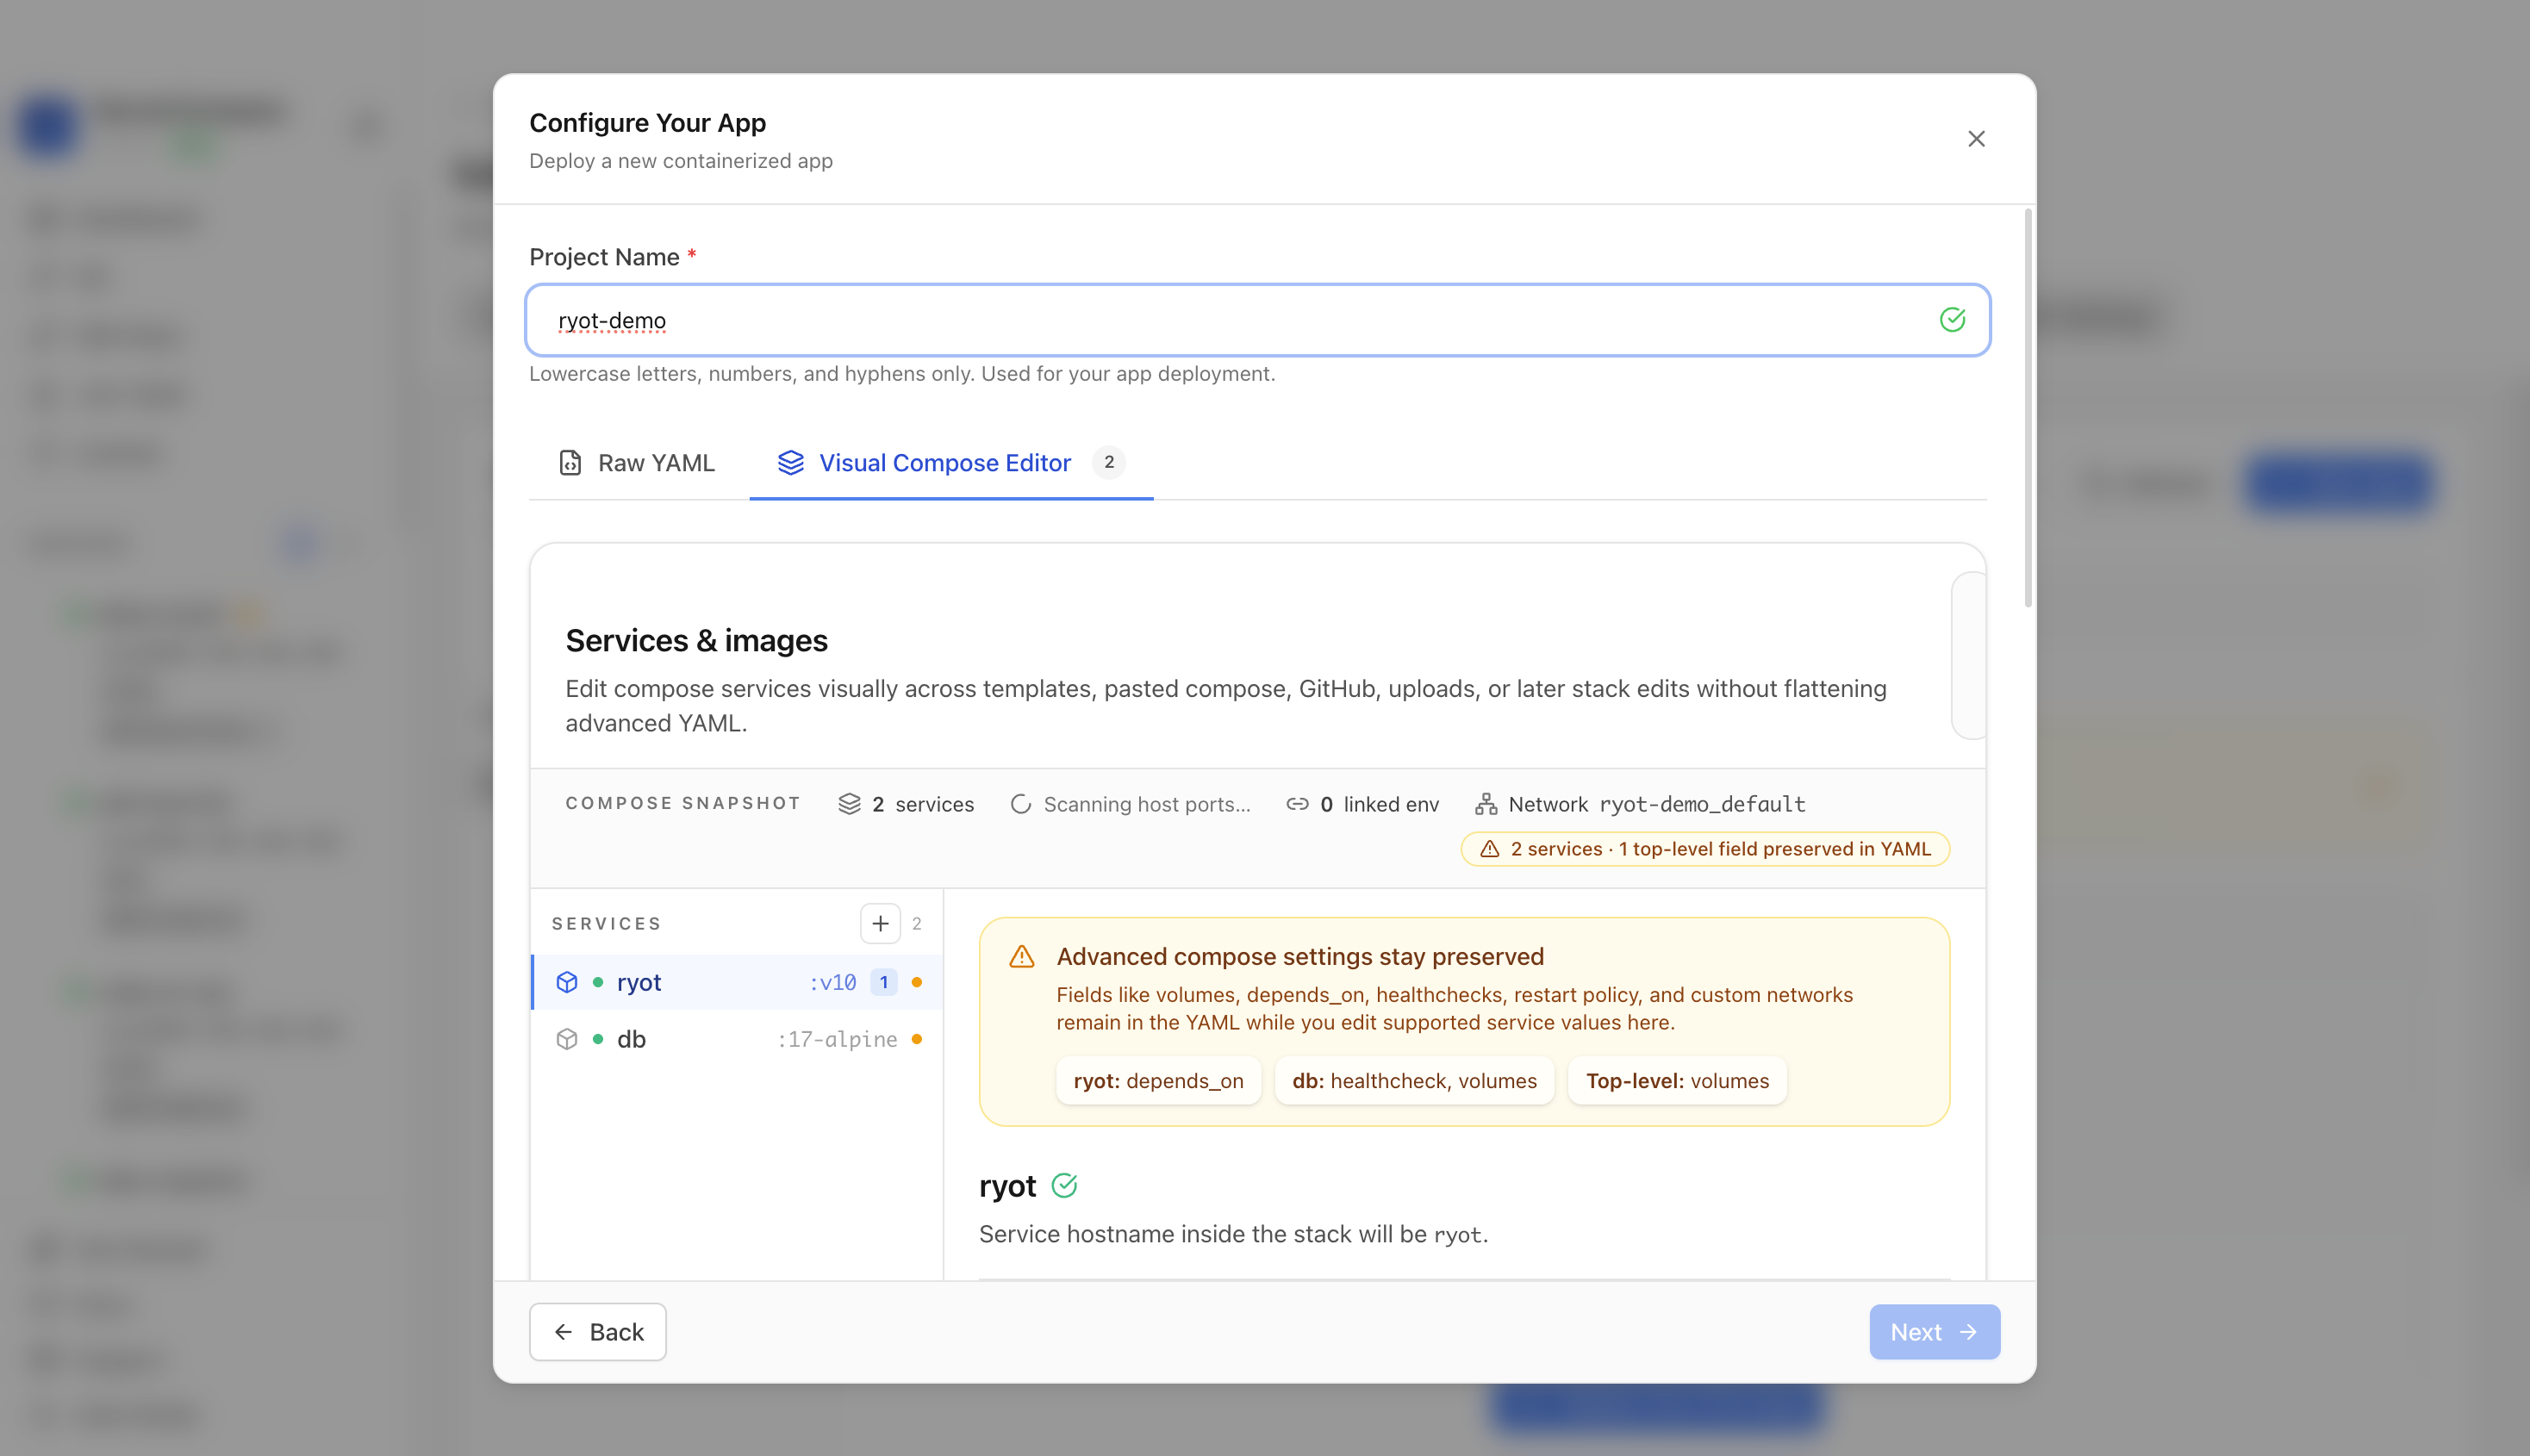Click the db: healthcheck, volumes chip
2530x1456 pixels.
tap(1414, 1081)
